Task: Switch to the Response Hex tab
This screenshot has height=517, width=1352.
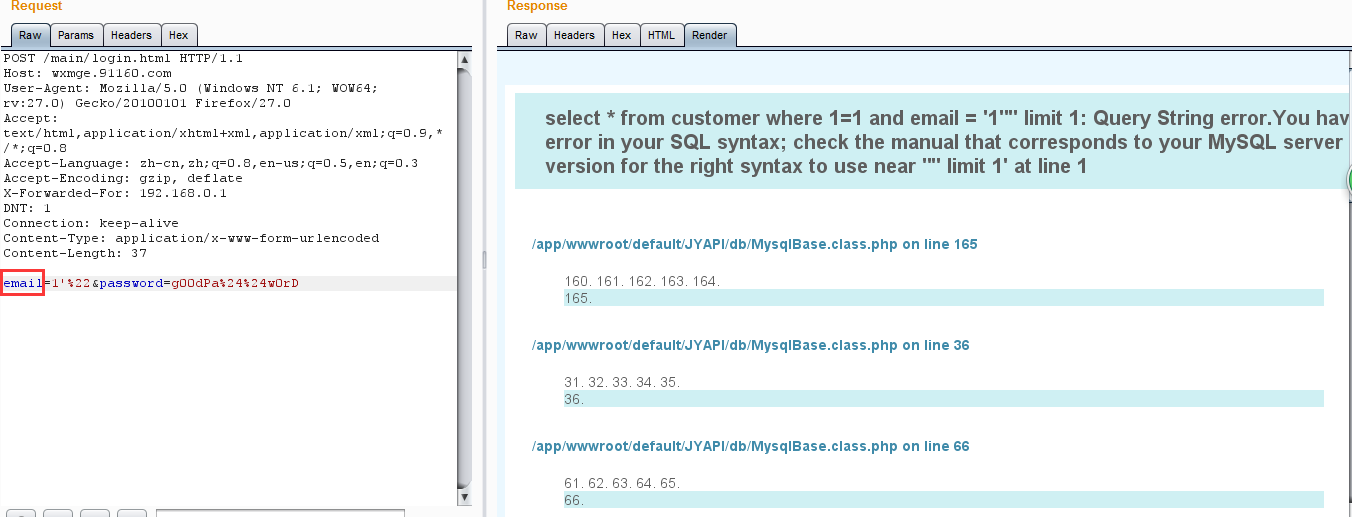Action: [x=621, y=35]
